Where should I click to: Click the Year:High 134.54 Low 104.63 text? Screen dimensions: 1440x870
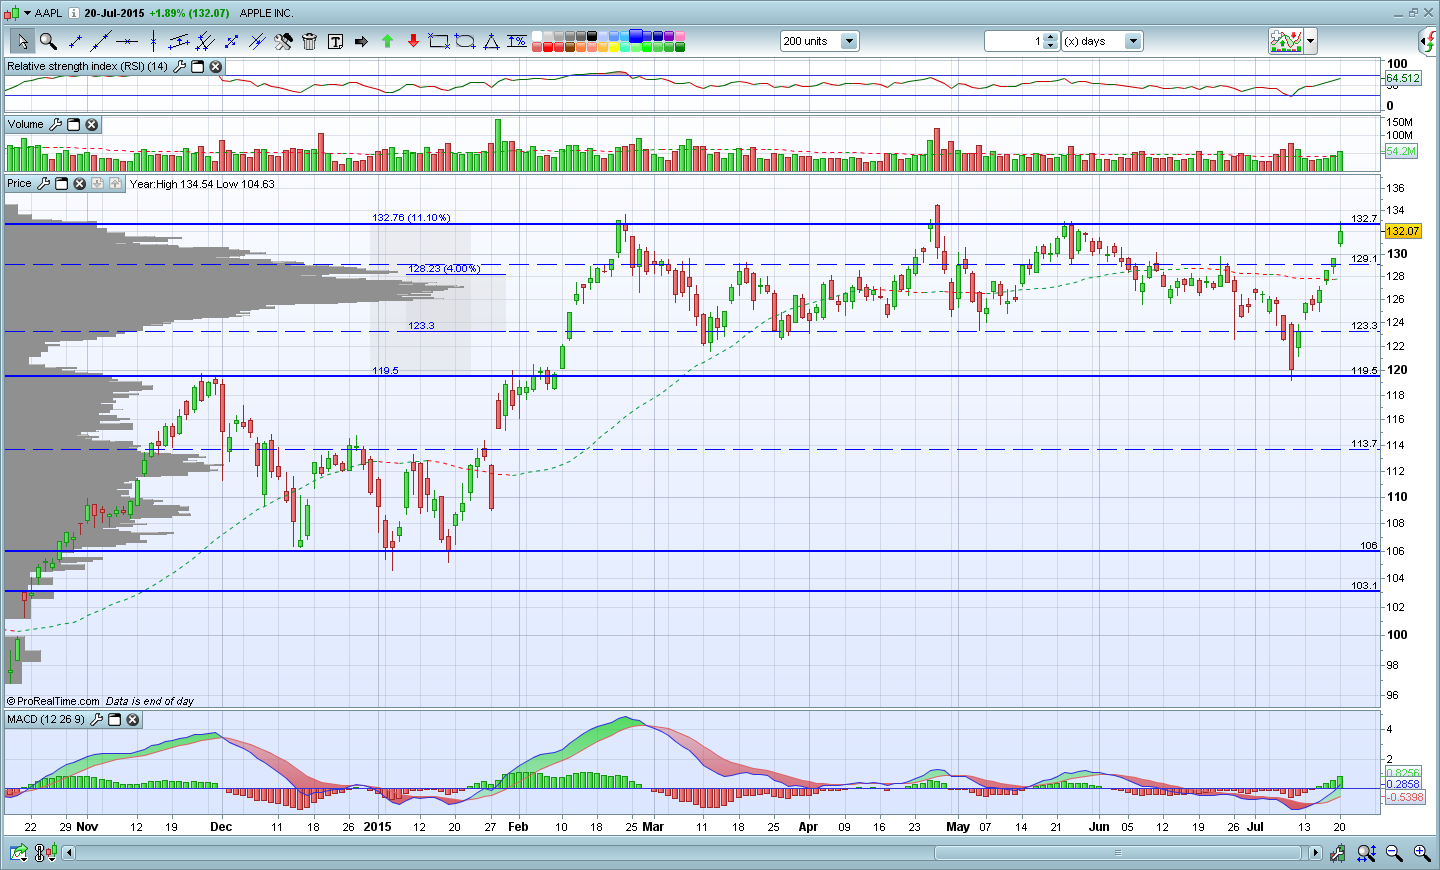(202, 184)
